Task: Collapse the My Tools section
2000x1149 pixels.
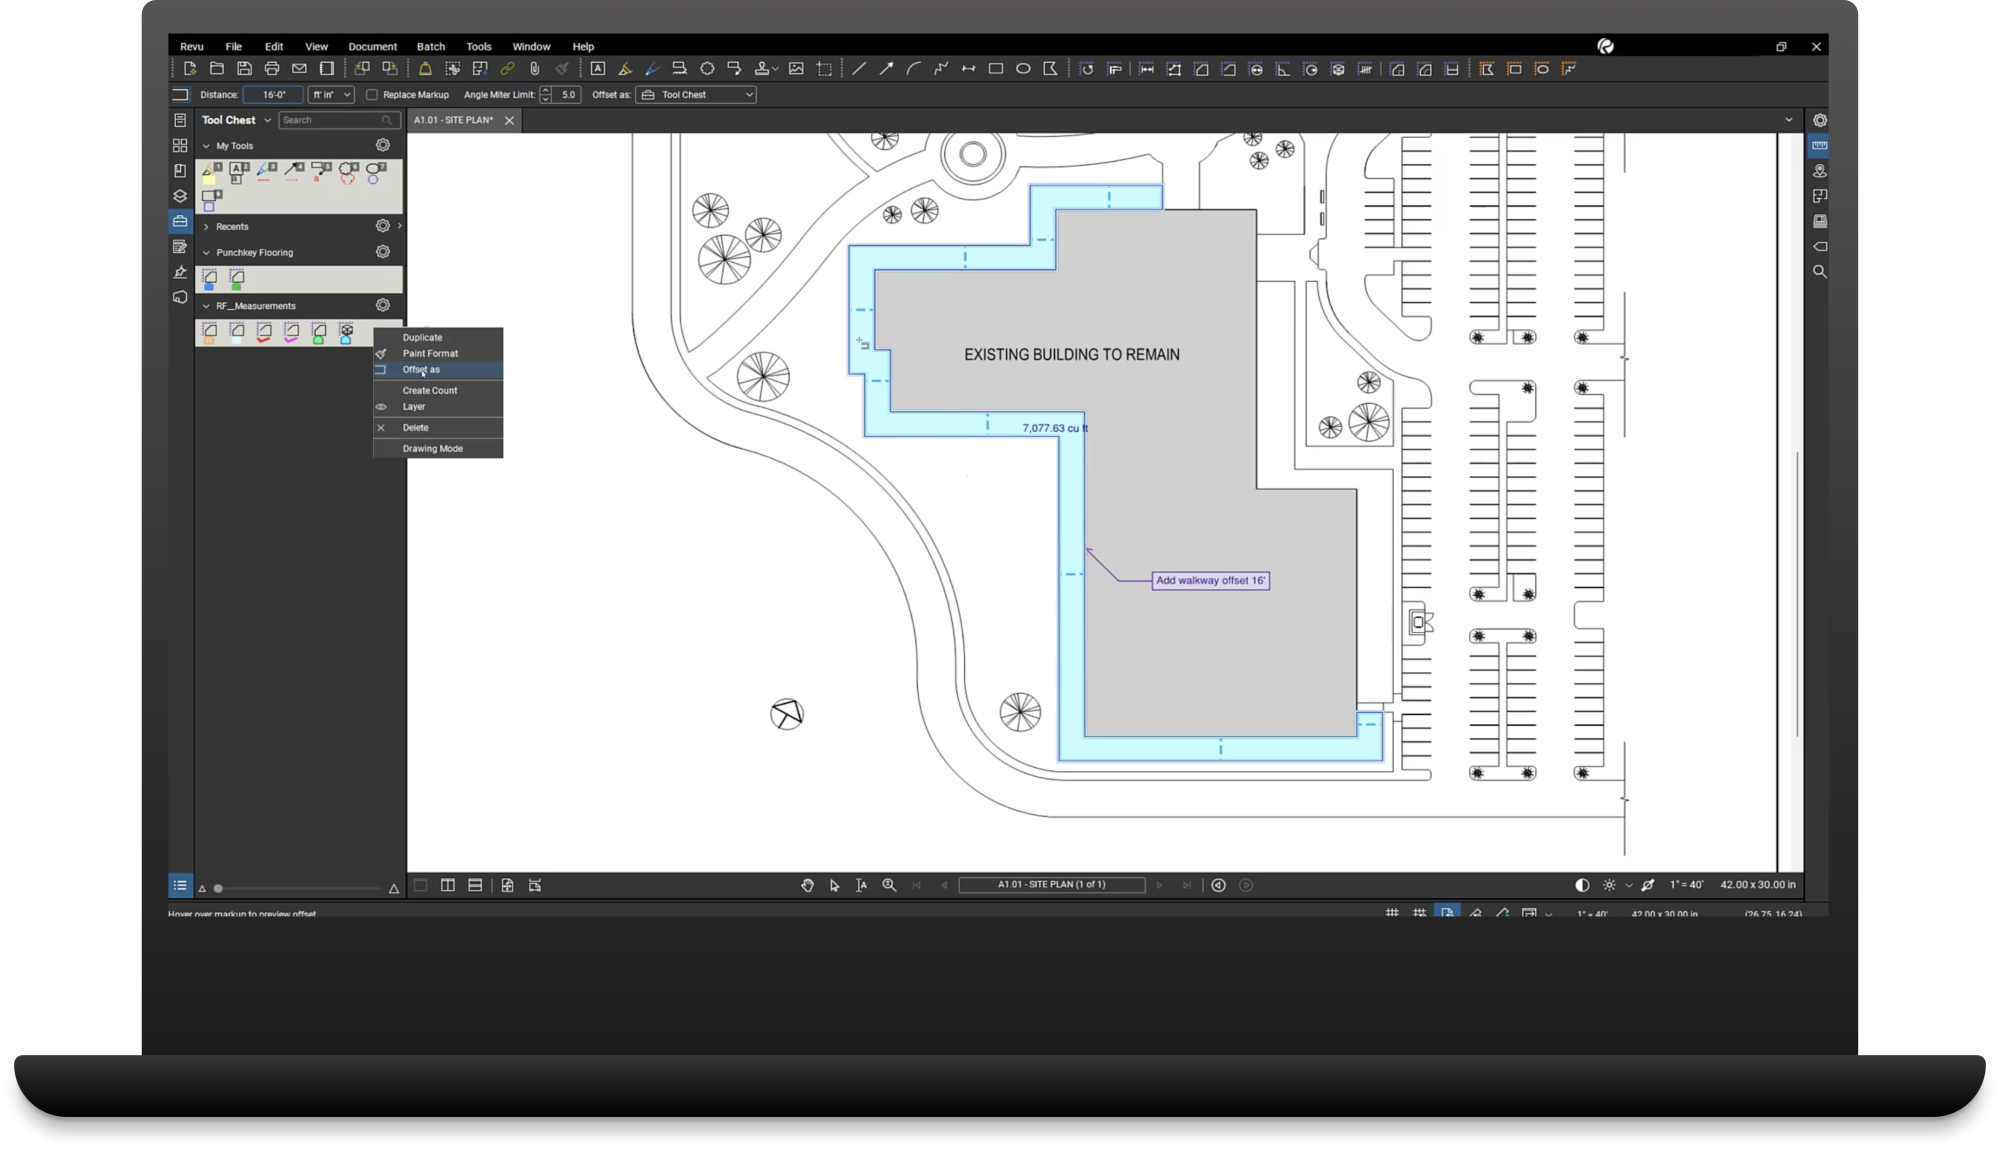Action: pos(207,146)
